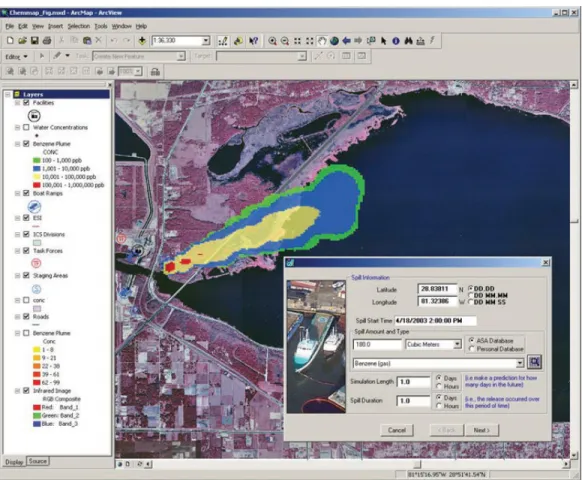582x480 pixels.
Task: Toggle ICS Divisions layer visibility
Action: 26,234
